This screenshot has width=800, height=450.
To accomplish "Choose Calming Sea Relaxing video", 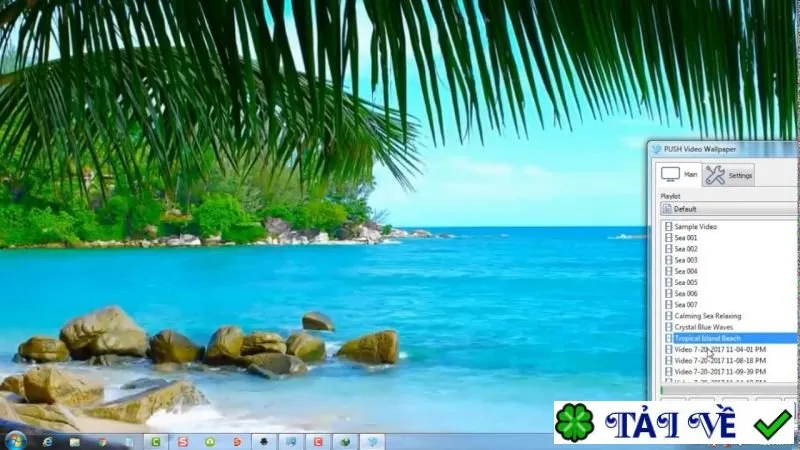I will pos(708,316).
